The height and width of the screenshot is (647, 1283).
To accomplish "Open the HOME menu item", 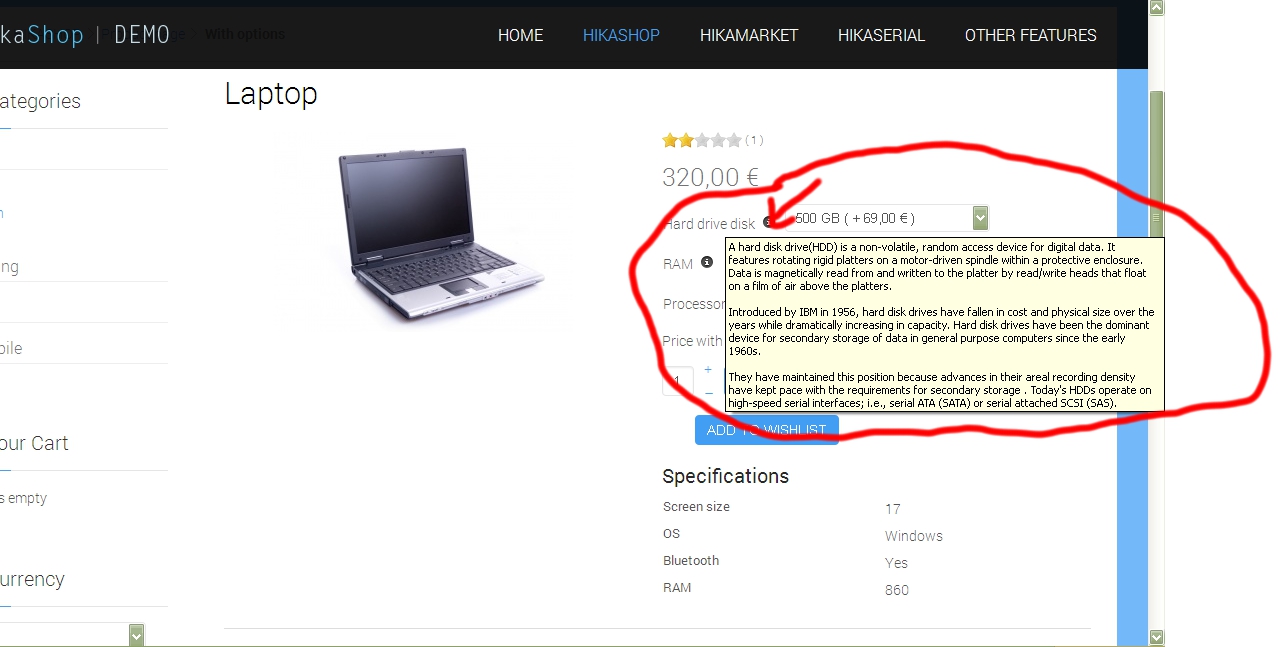I will [x=520, y=35].
